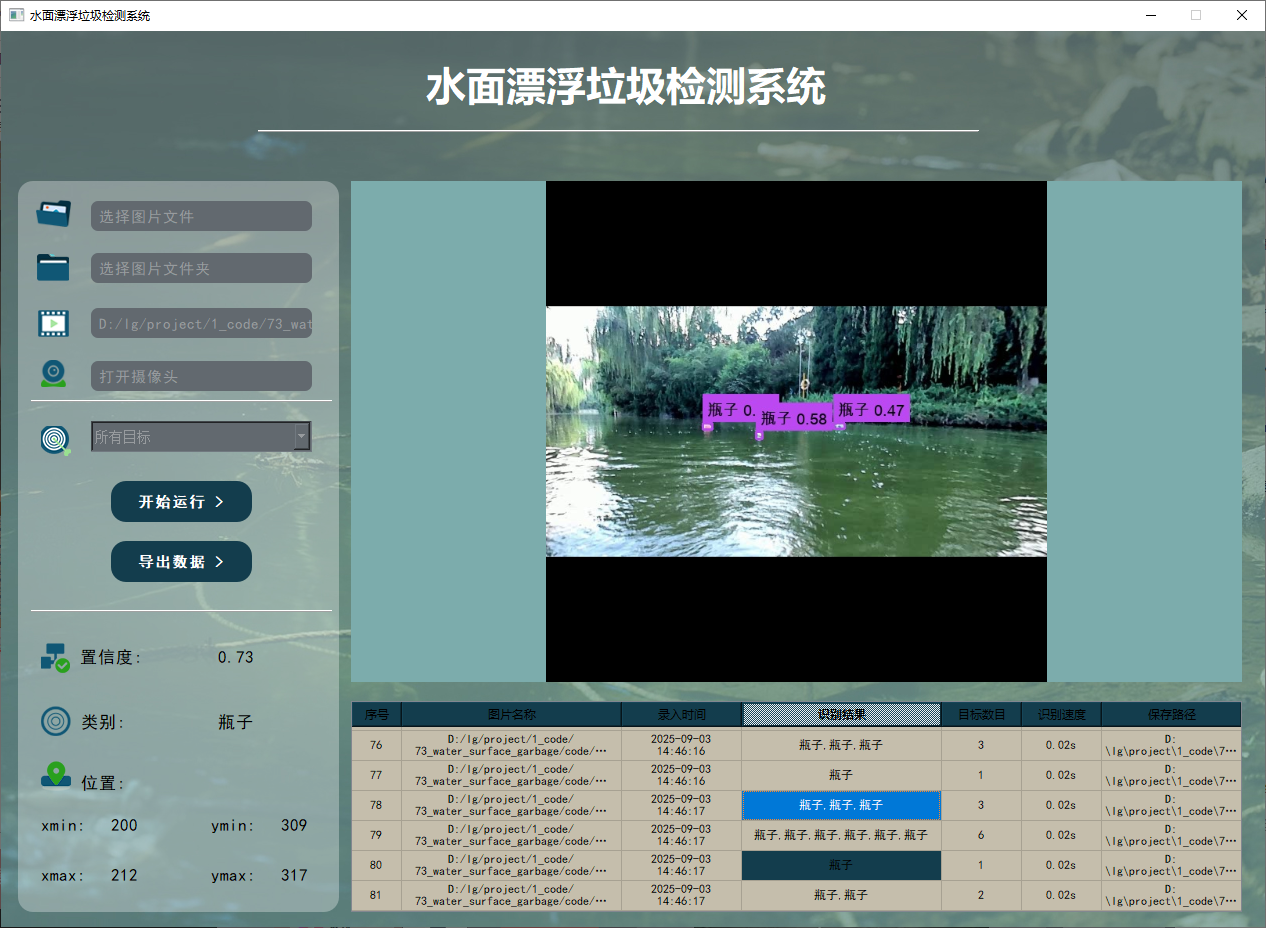The width and height of the screenshot is (1266, 928).
Task: Click the detected video frame preview
Action: pos(796,431)
